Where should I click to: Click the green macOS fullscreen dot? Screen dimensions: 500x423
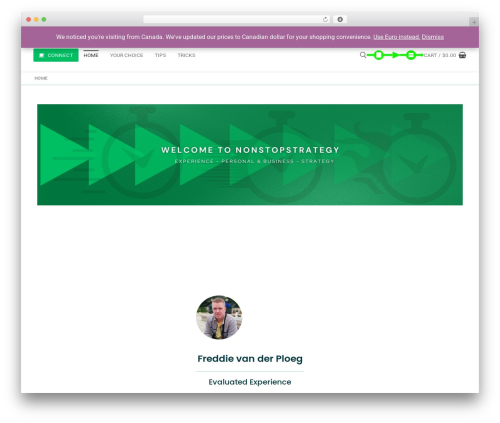pos(44,19)
